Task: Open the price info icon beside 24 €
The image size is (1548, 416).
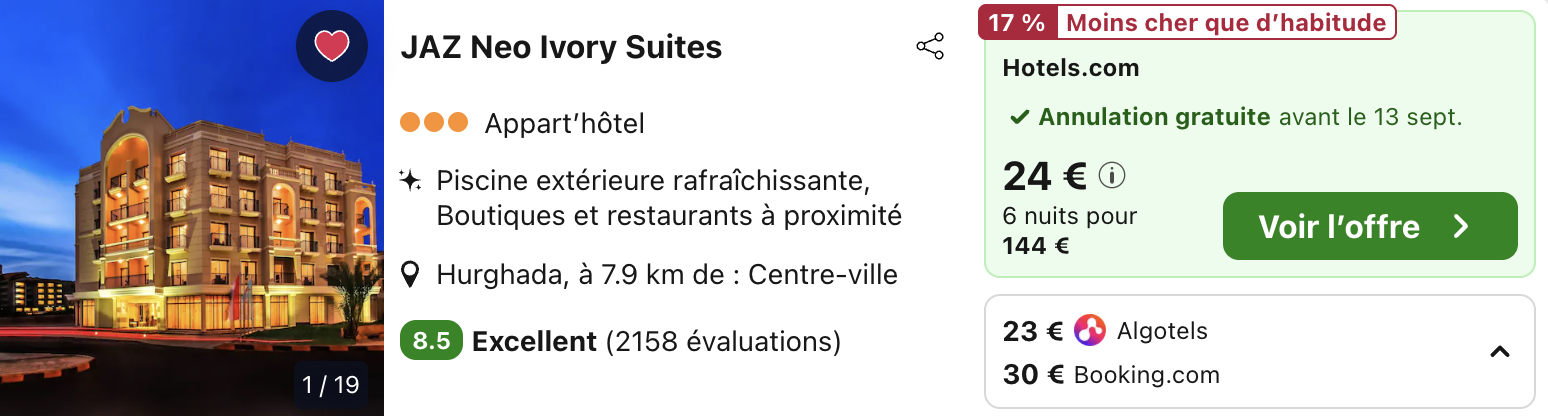Action: click(x=1112, y=176)
